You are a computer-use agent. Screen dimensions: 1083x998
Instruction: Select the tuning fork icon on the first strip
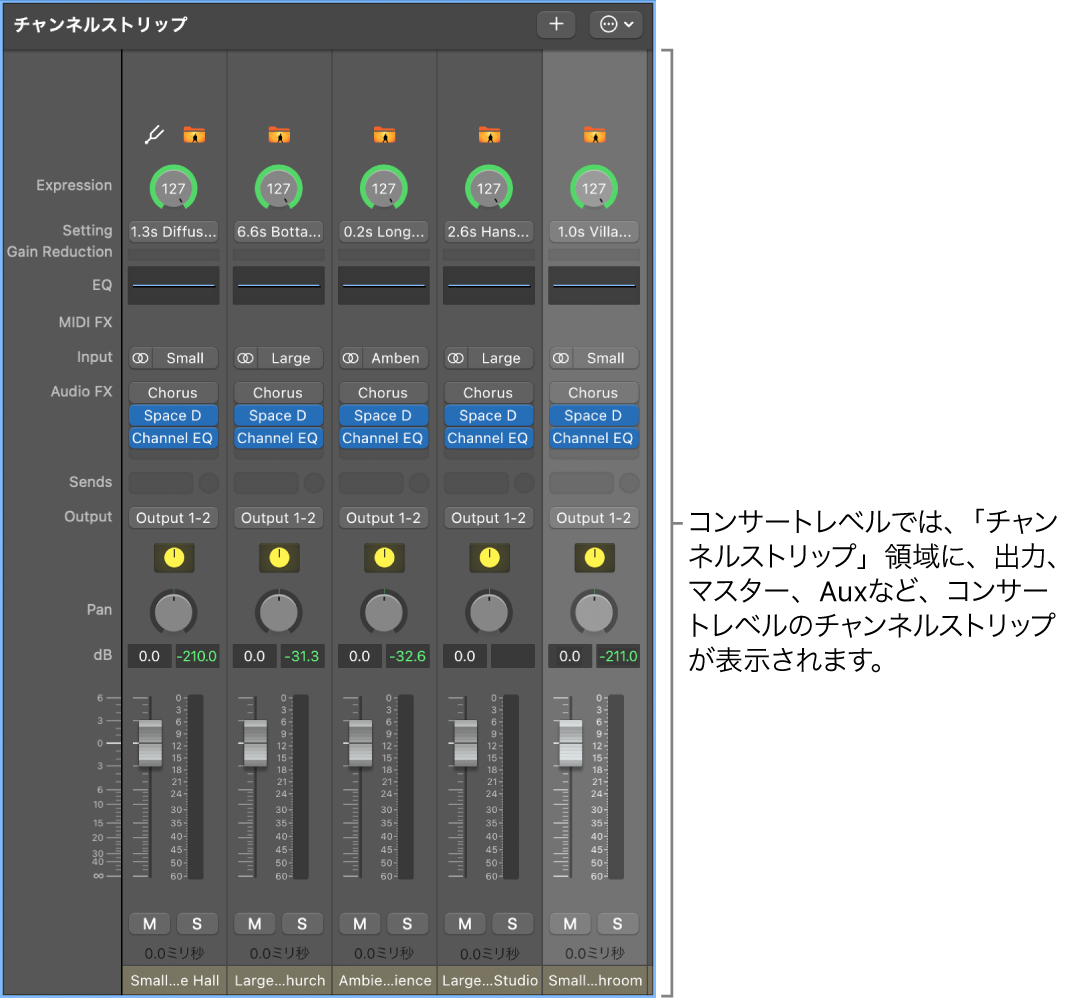pyautogui.click(x=153, y=133)
